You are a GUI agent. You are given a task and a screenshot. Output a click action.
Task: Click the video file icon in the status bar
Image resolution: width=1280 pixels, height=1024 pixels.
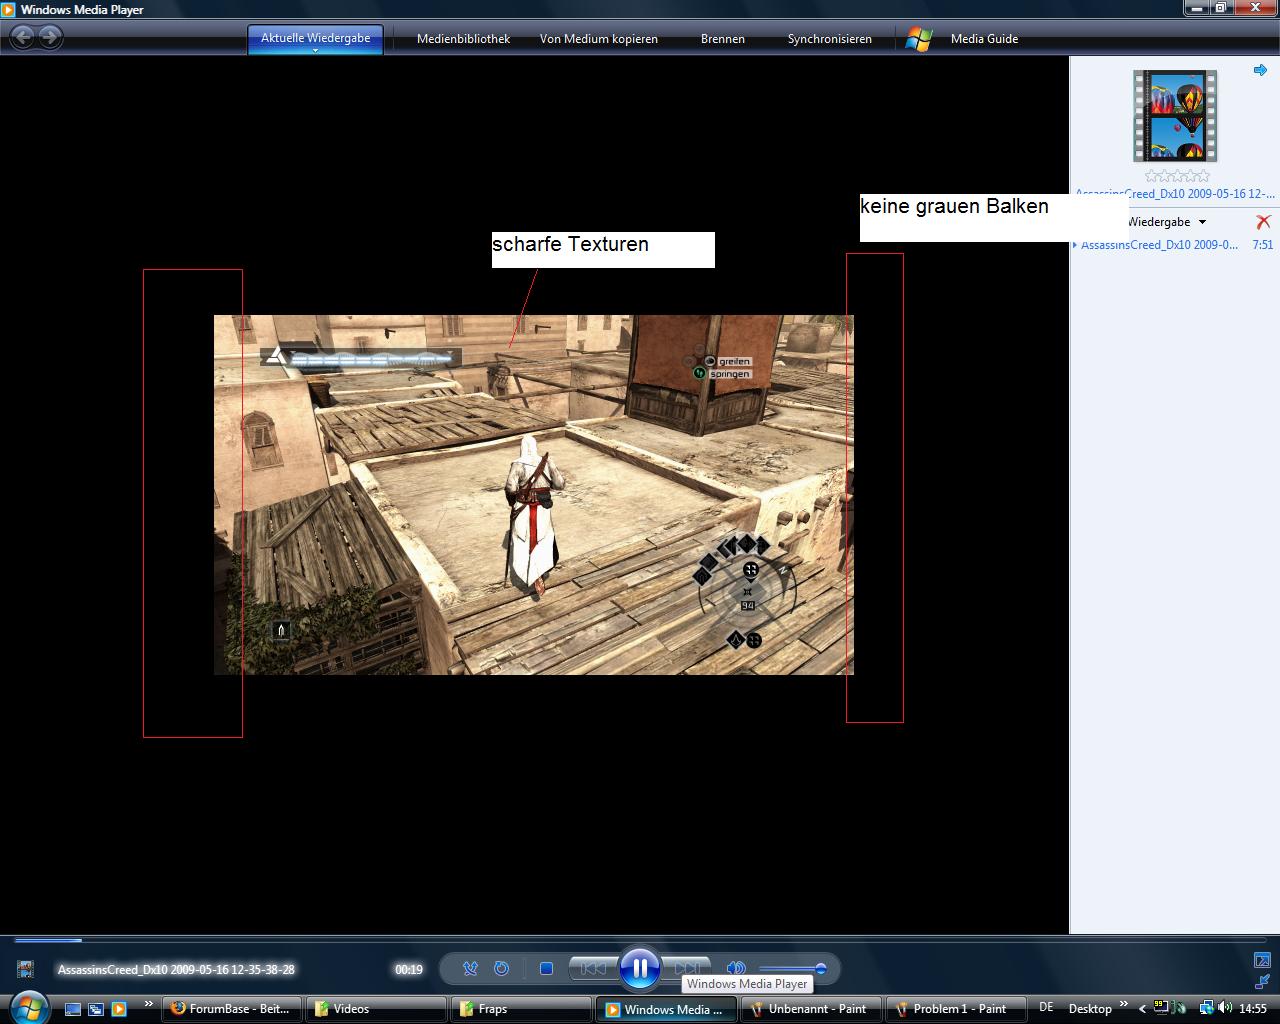[25, 969]
